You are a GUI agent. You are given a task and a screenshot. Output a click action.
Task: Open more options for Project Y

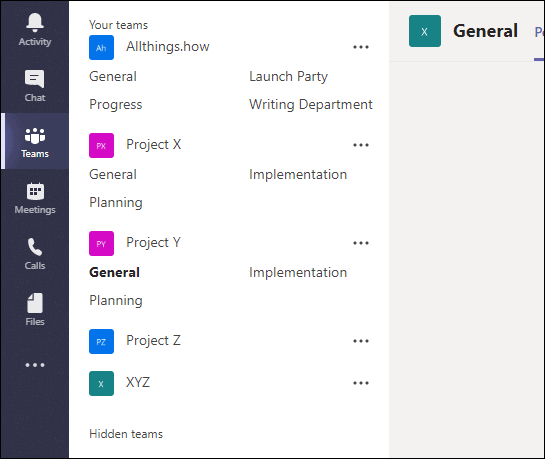pos(361,243)
